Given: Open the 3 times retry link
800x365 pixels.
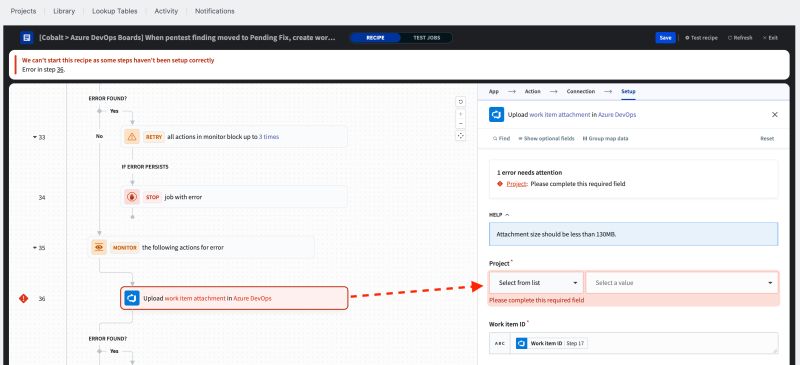Looking at the screenshot, I should [268, 137].
